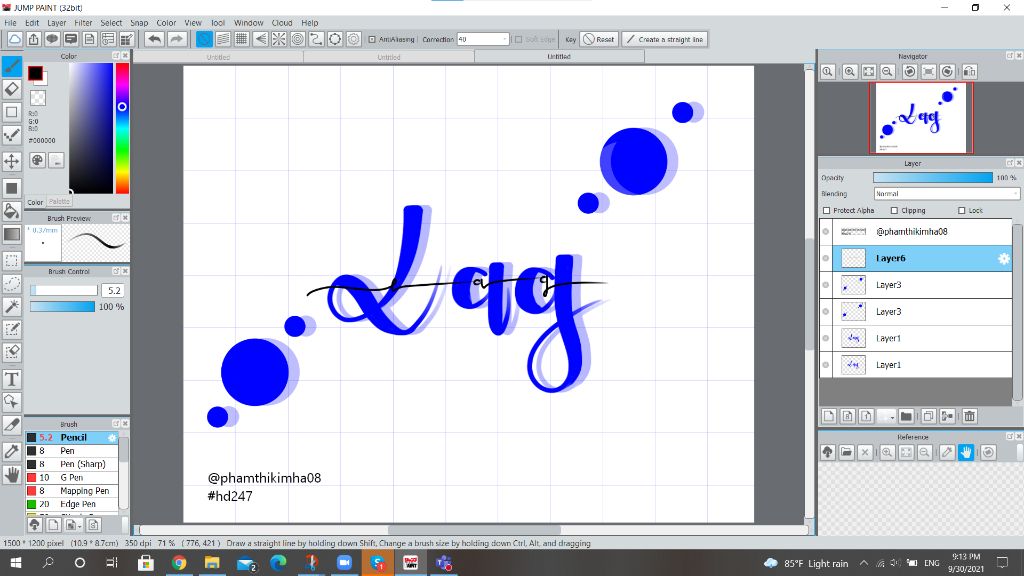
Task: Click the brush size field showing 5.2
Action: coord(114,291)
